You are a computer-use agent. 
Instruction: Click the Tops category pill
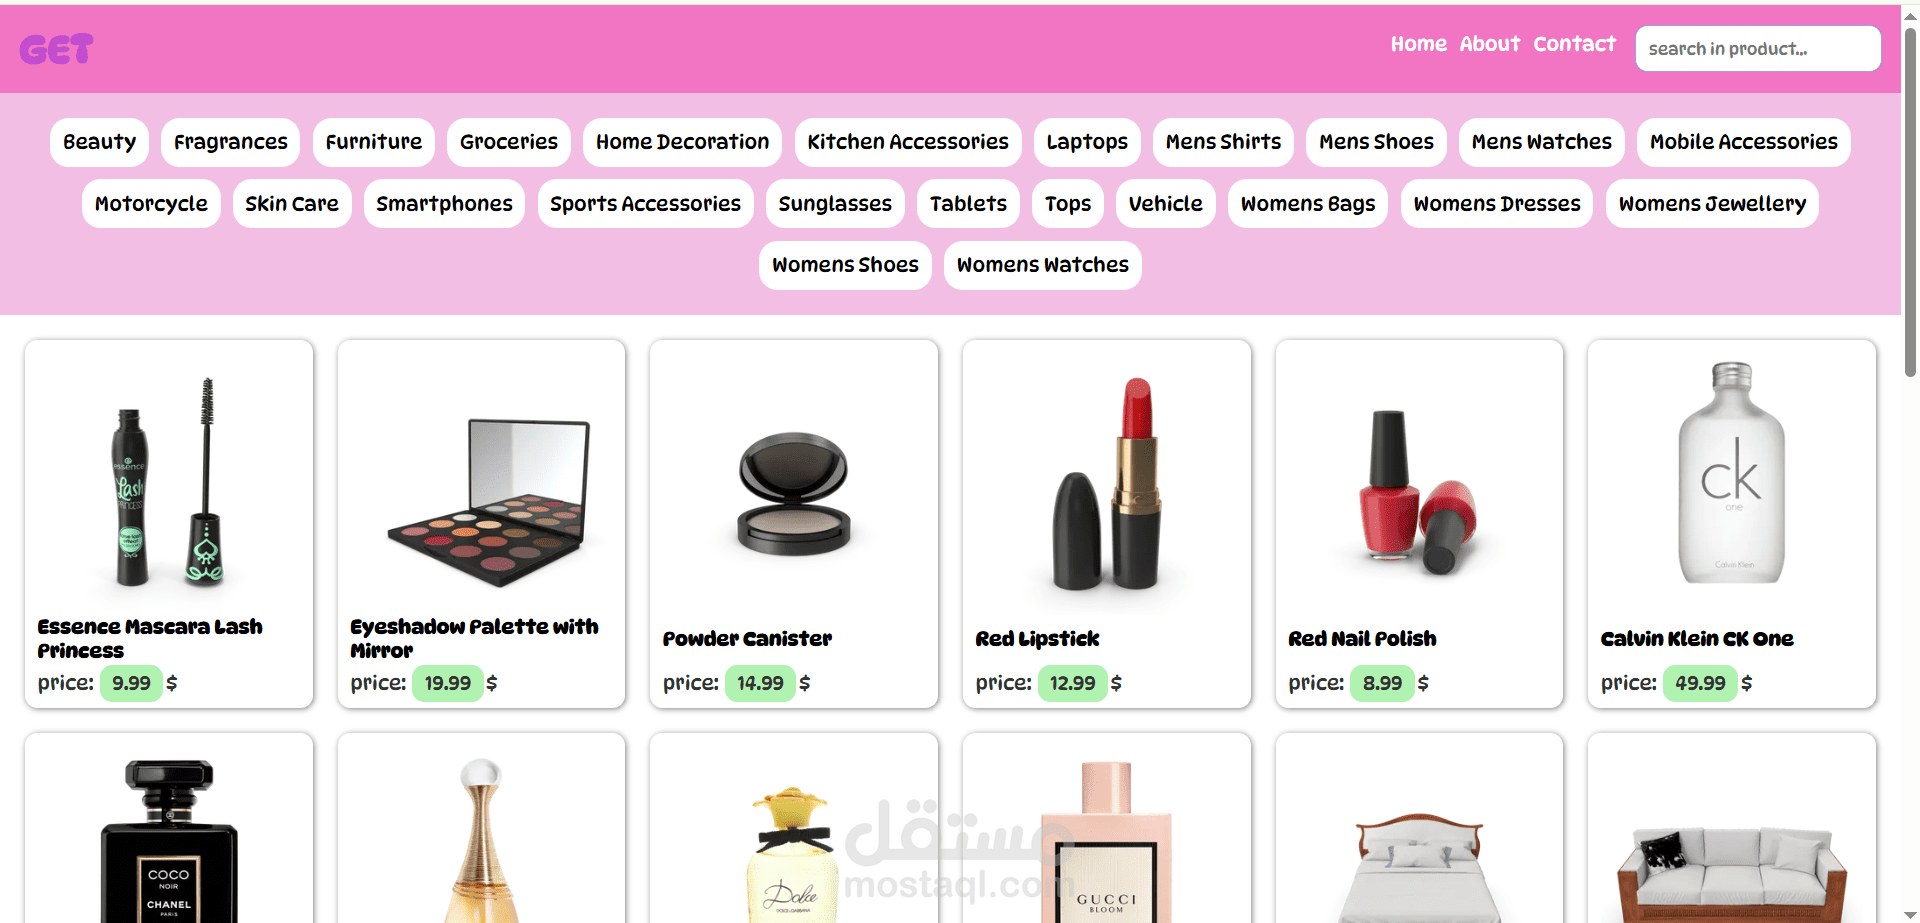pyautogui.click(x=1068, y=204)
